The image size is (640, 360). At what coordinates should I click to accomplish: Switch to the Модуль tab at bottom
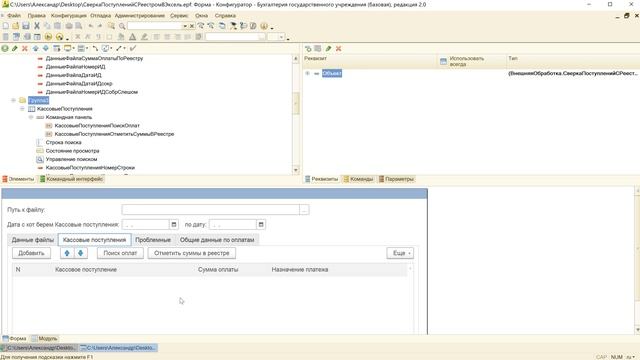[x=44, y=338]
